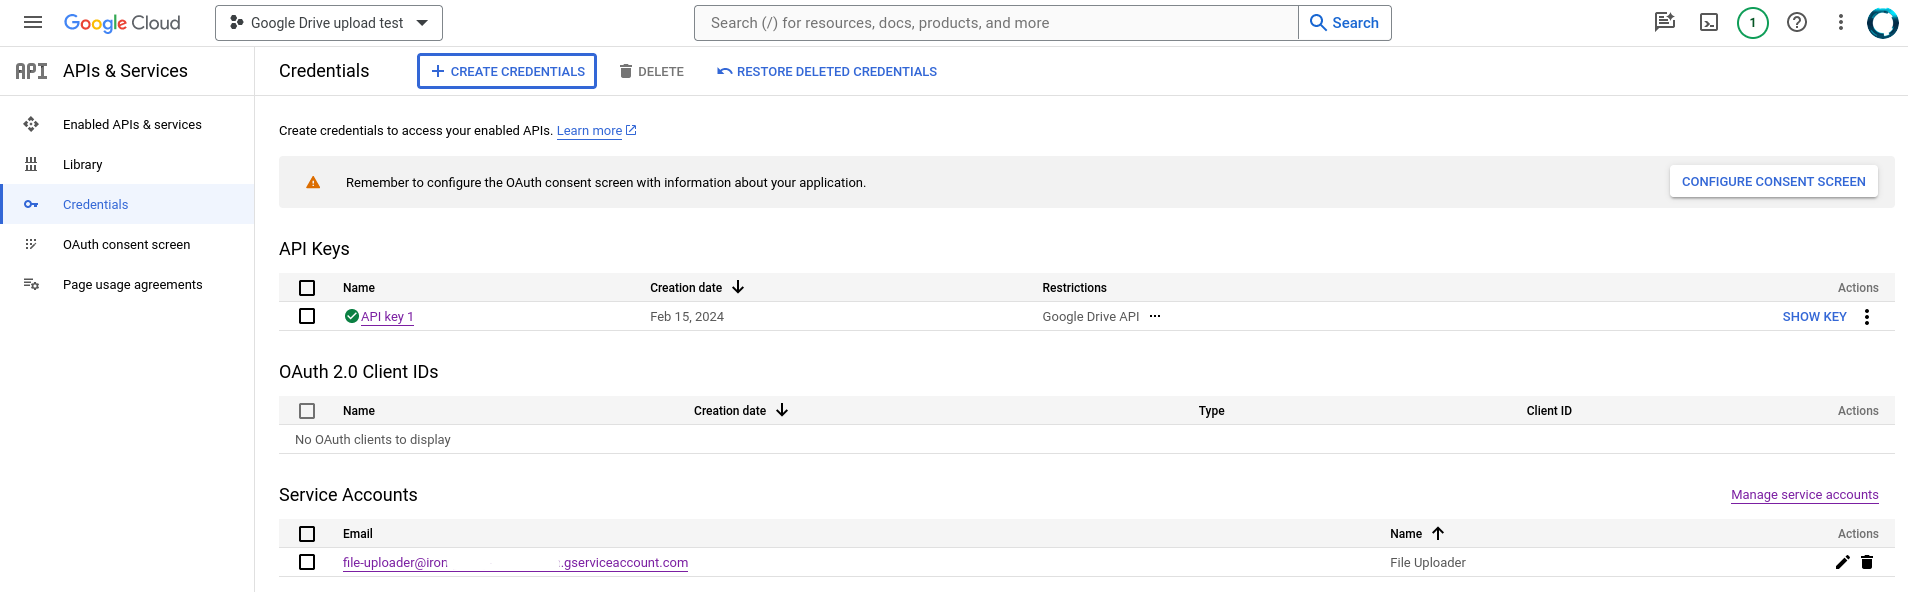Activate Cloud Shell terminal icon
Image resolution: width=1908 pixels, height=592 pixels.
(x=1708, y=22)
